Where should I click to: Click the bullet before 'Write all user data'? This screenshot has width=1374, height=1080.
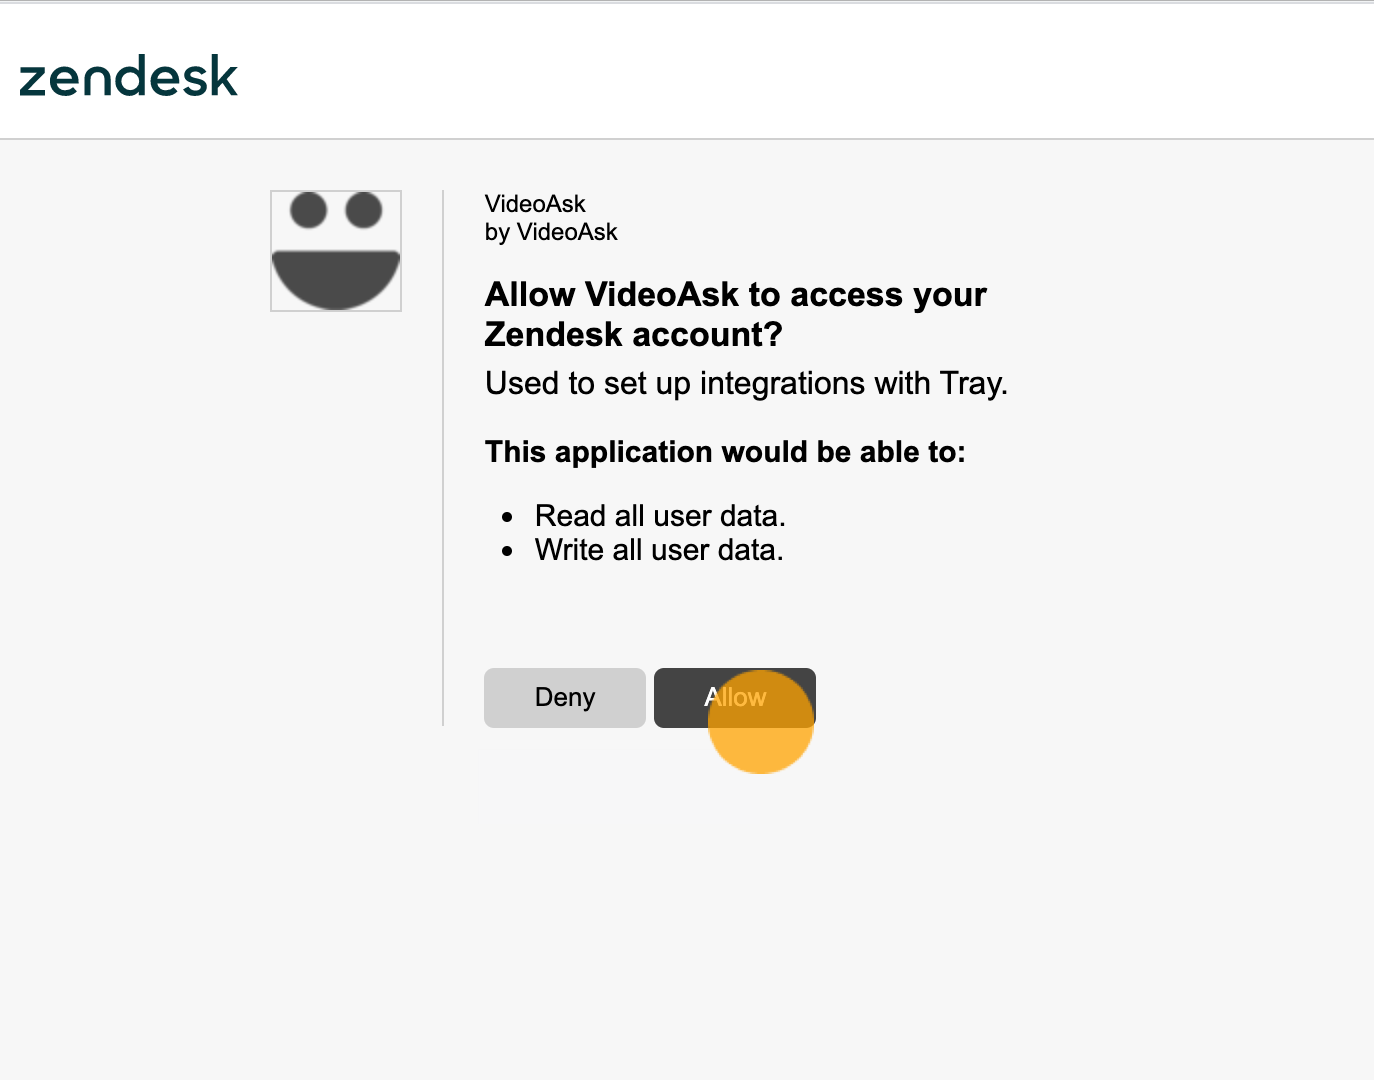click(508, 551)
